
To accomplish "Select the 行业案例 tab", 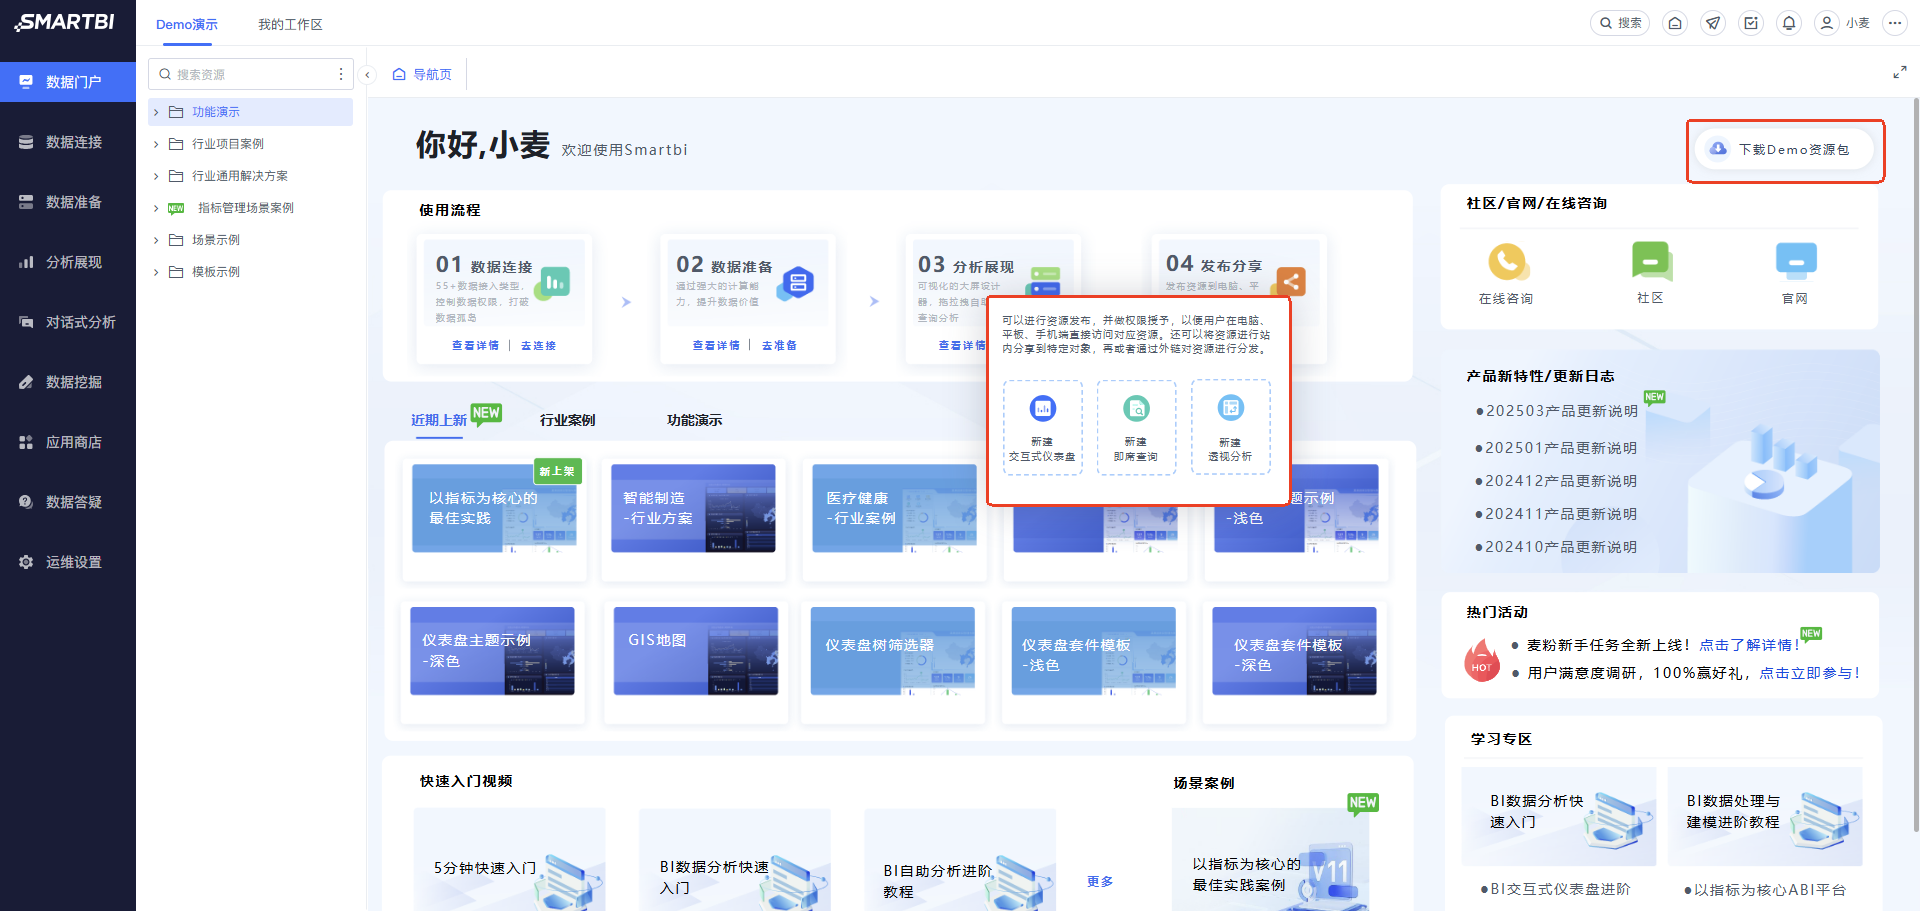I will tap(568, 420).
